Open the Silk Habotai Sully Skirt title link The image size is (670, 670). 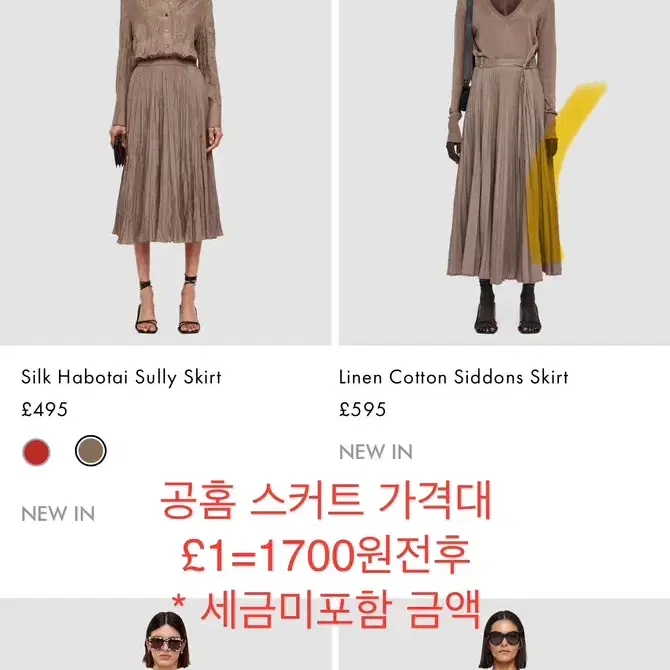point(121,377)
